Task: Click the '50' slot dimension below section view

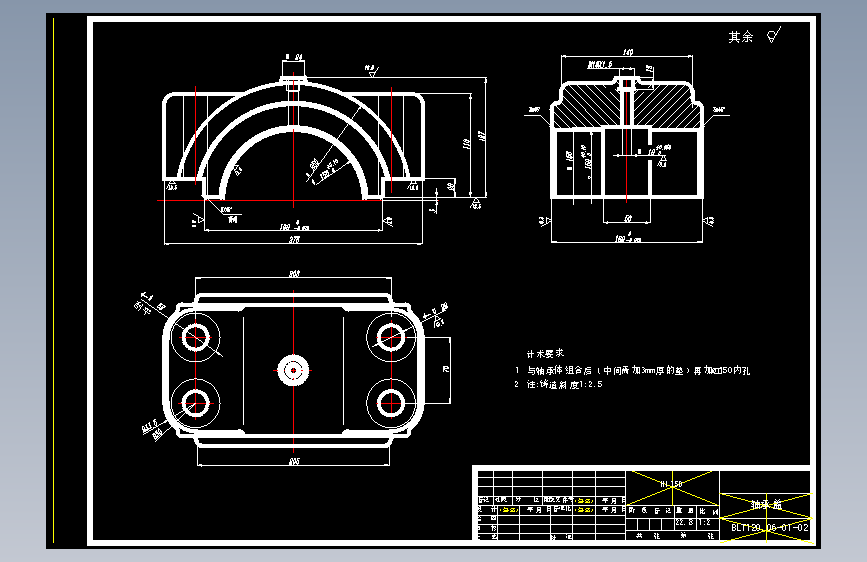Action: [x=628, y=219]
